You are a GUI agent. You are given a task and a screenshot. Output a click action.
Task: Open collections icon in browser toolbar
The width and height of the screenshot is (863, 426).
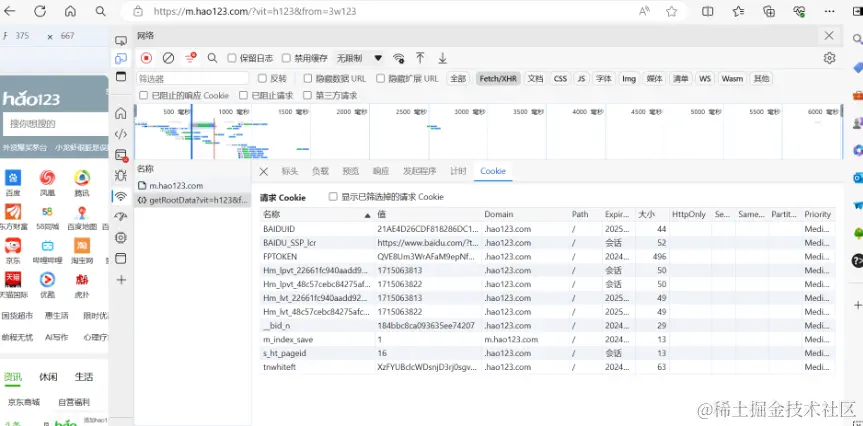tap(769, 11)
